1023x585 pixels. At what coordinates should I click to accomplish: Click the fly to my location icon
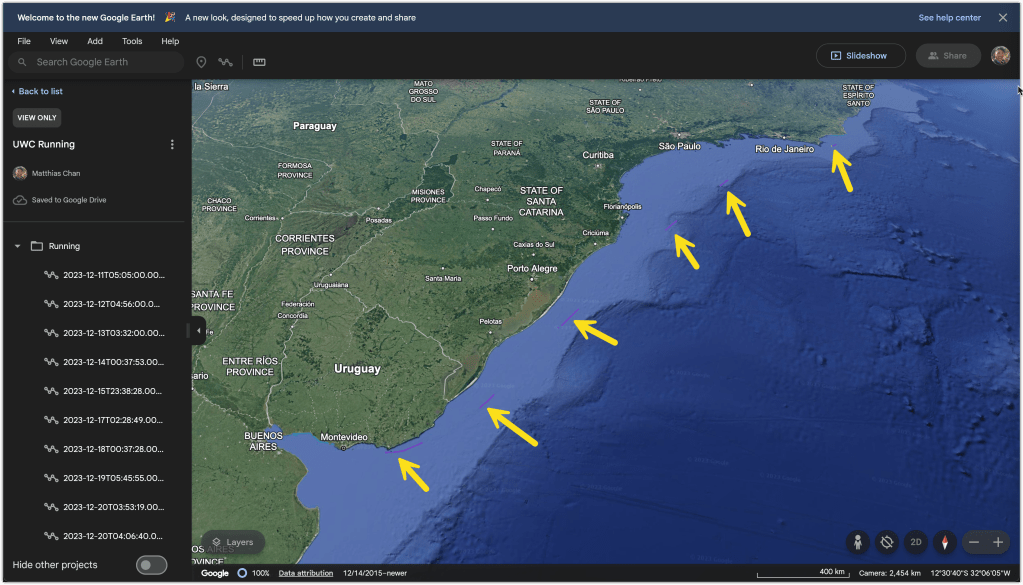886,542
